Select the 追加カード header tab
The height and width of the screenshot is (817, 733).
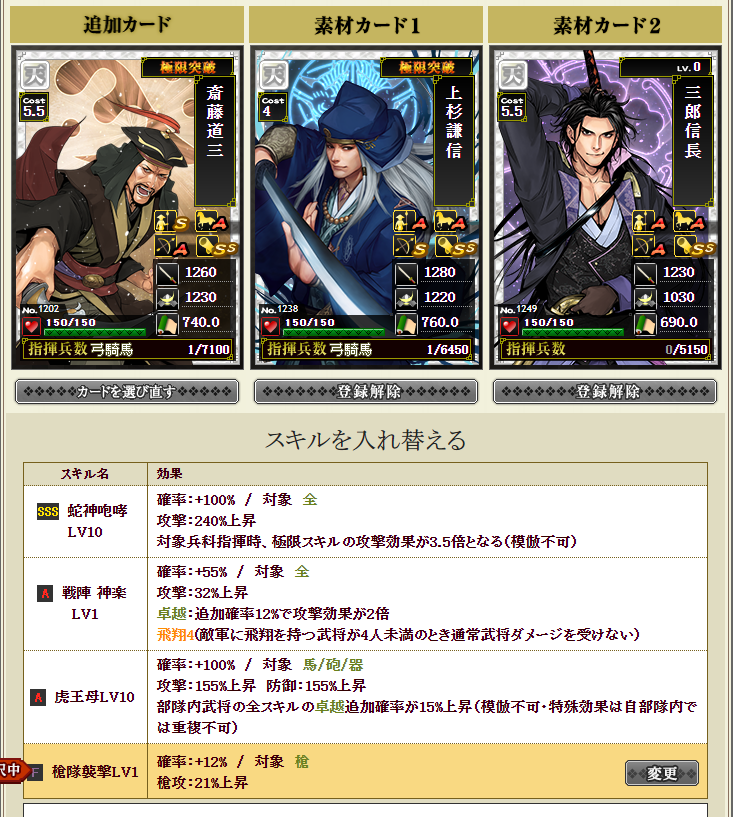[127, 24]
